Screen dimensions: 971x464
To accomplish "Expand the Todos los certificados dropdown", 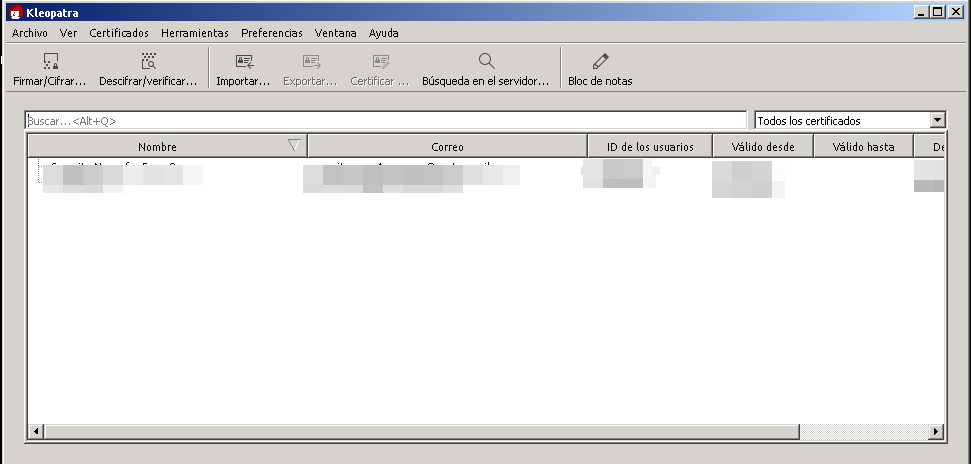I will click(x=938, y=121).
